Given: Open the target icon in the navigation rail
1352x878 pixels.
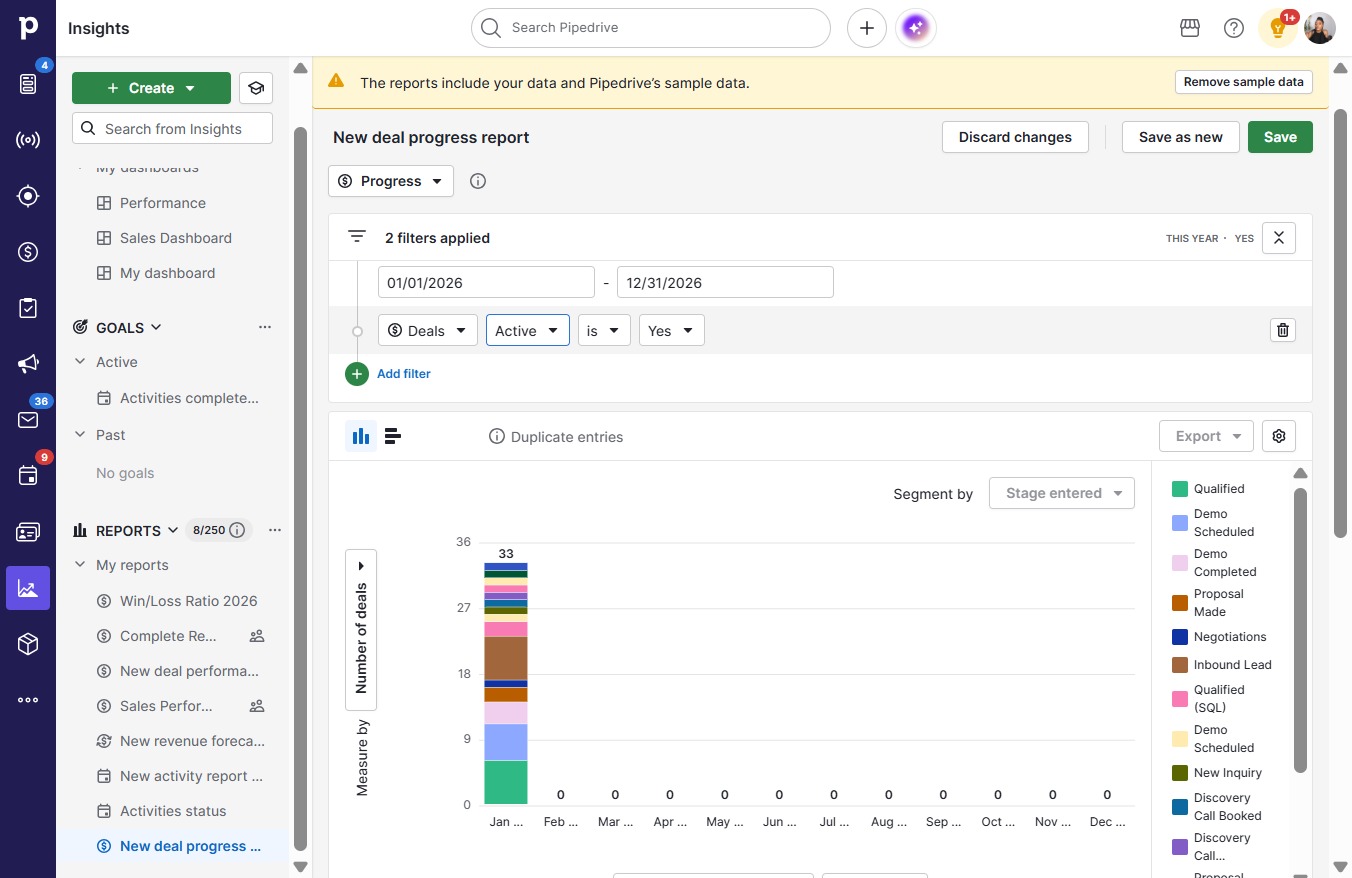Looking at the screenshot, I should tap(28, 196).
